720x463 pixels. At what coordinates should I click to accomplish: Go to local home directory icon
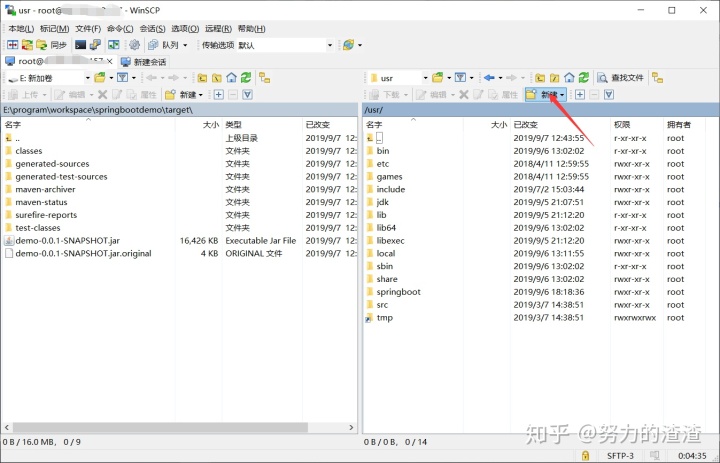pyautogui.click(x=231, y=78)
